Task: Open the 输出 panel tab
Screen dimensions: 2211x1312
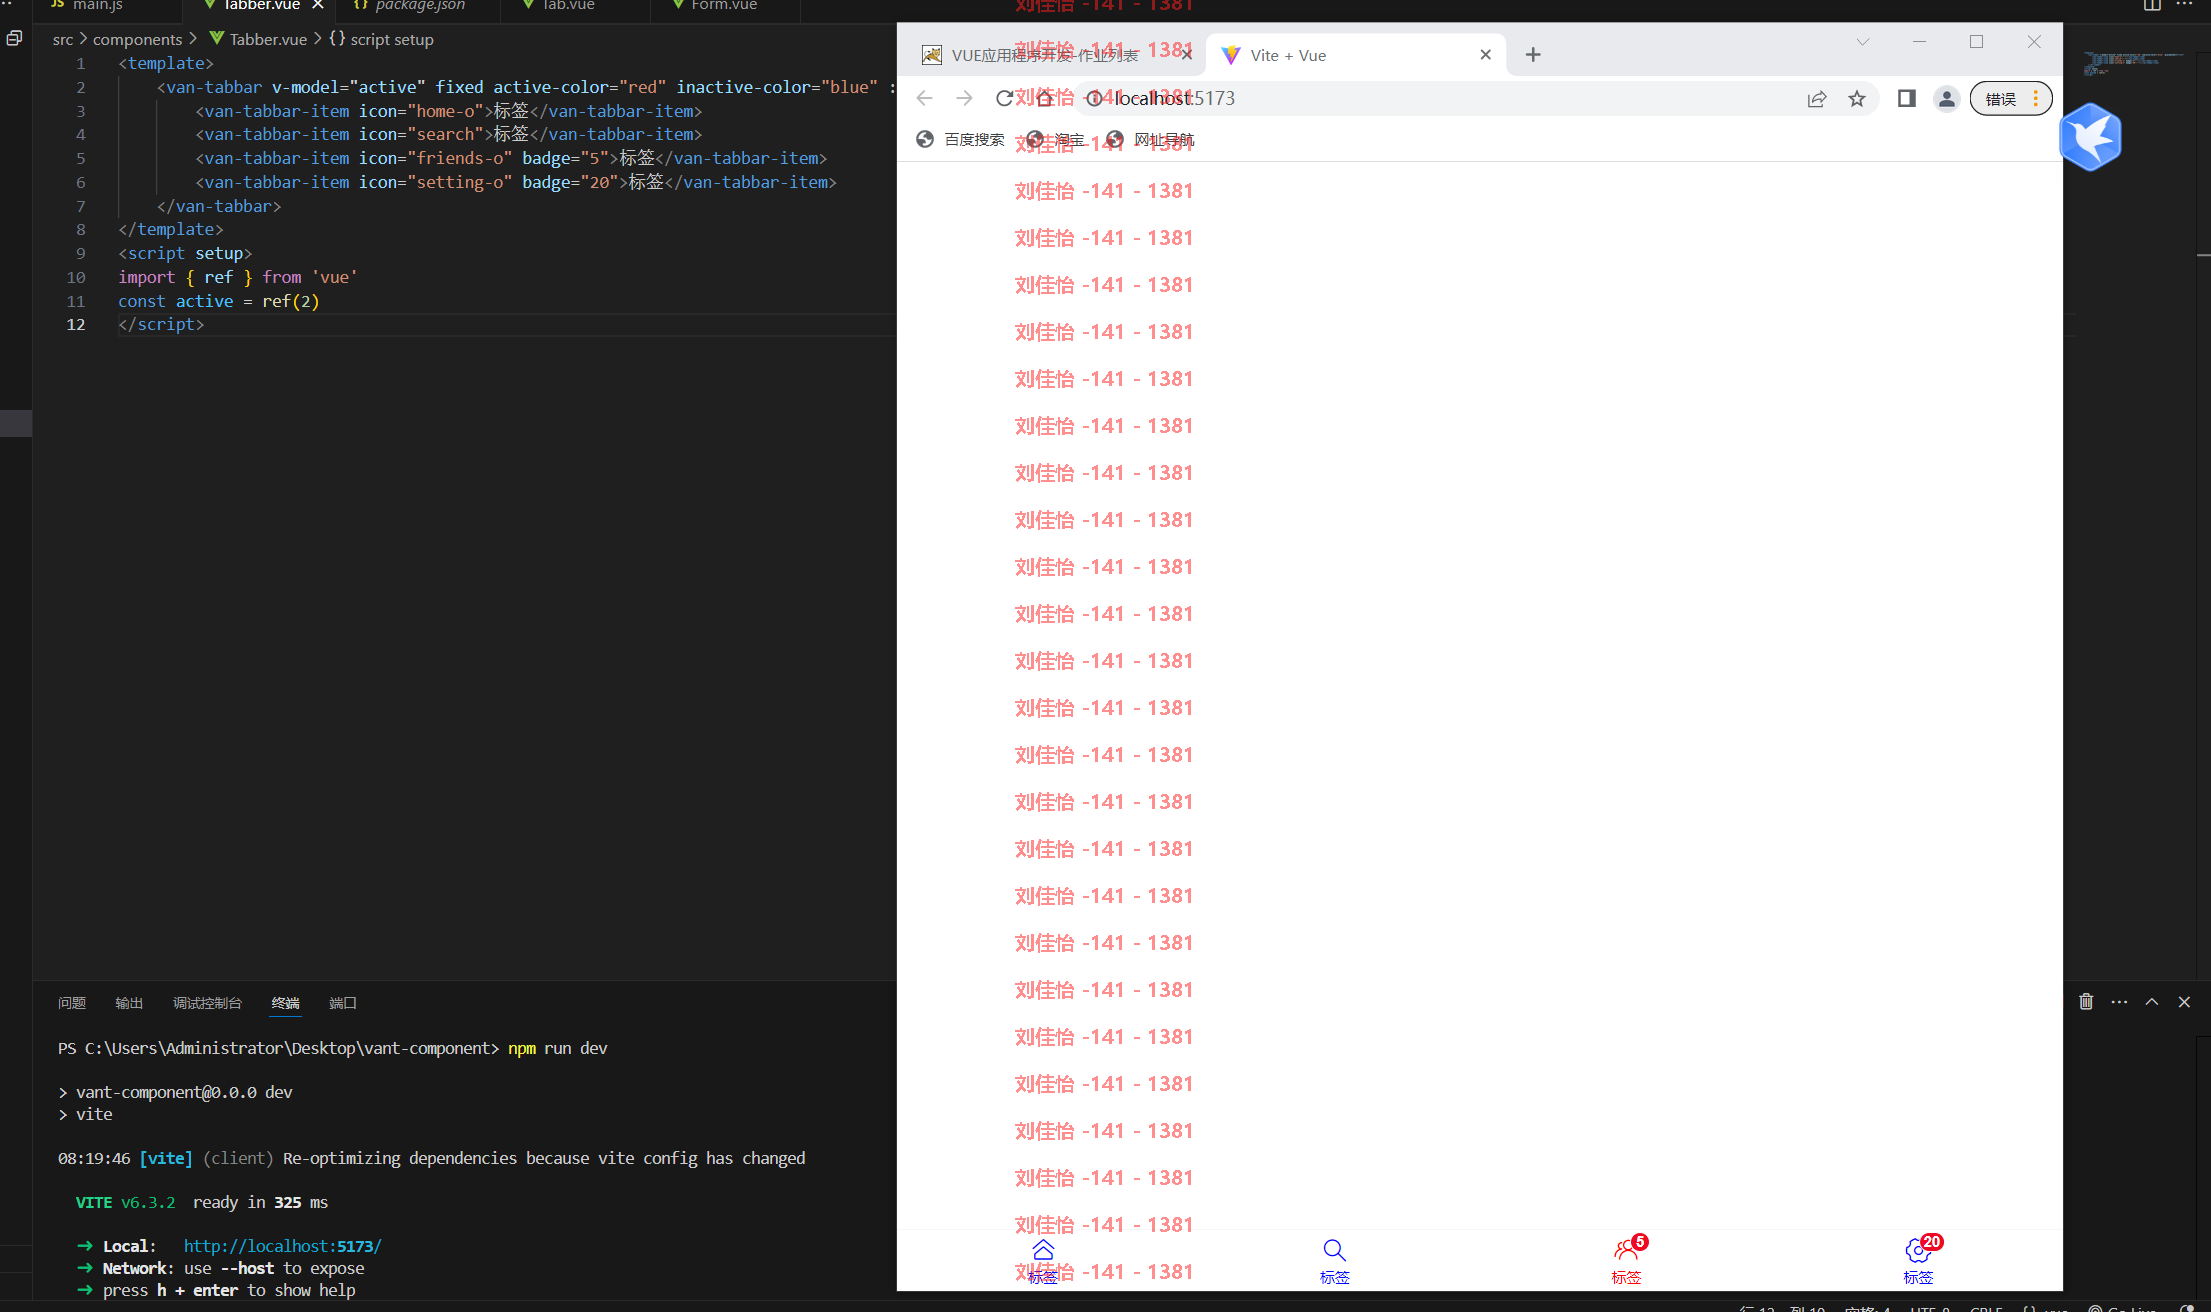Action: [x=129, y=1002]
